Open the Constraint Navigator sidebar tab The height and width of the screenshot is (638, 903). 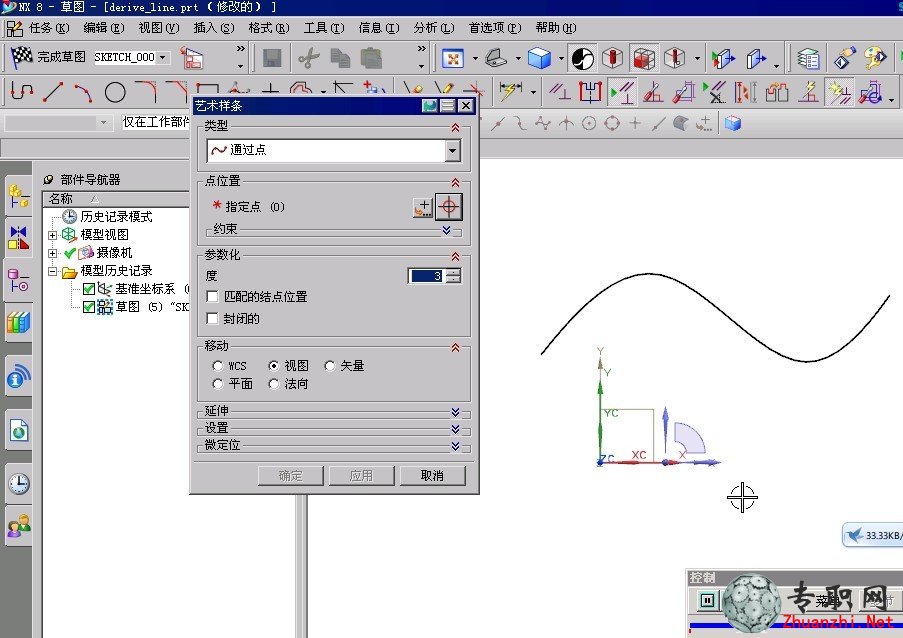coord(18,237)
